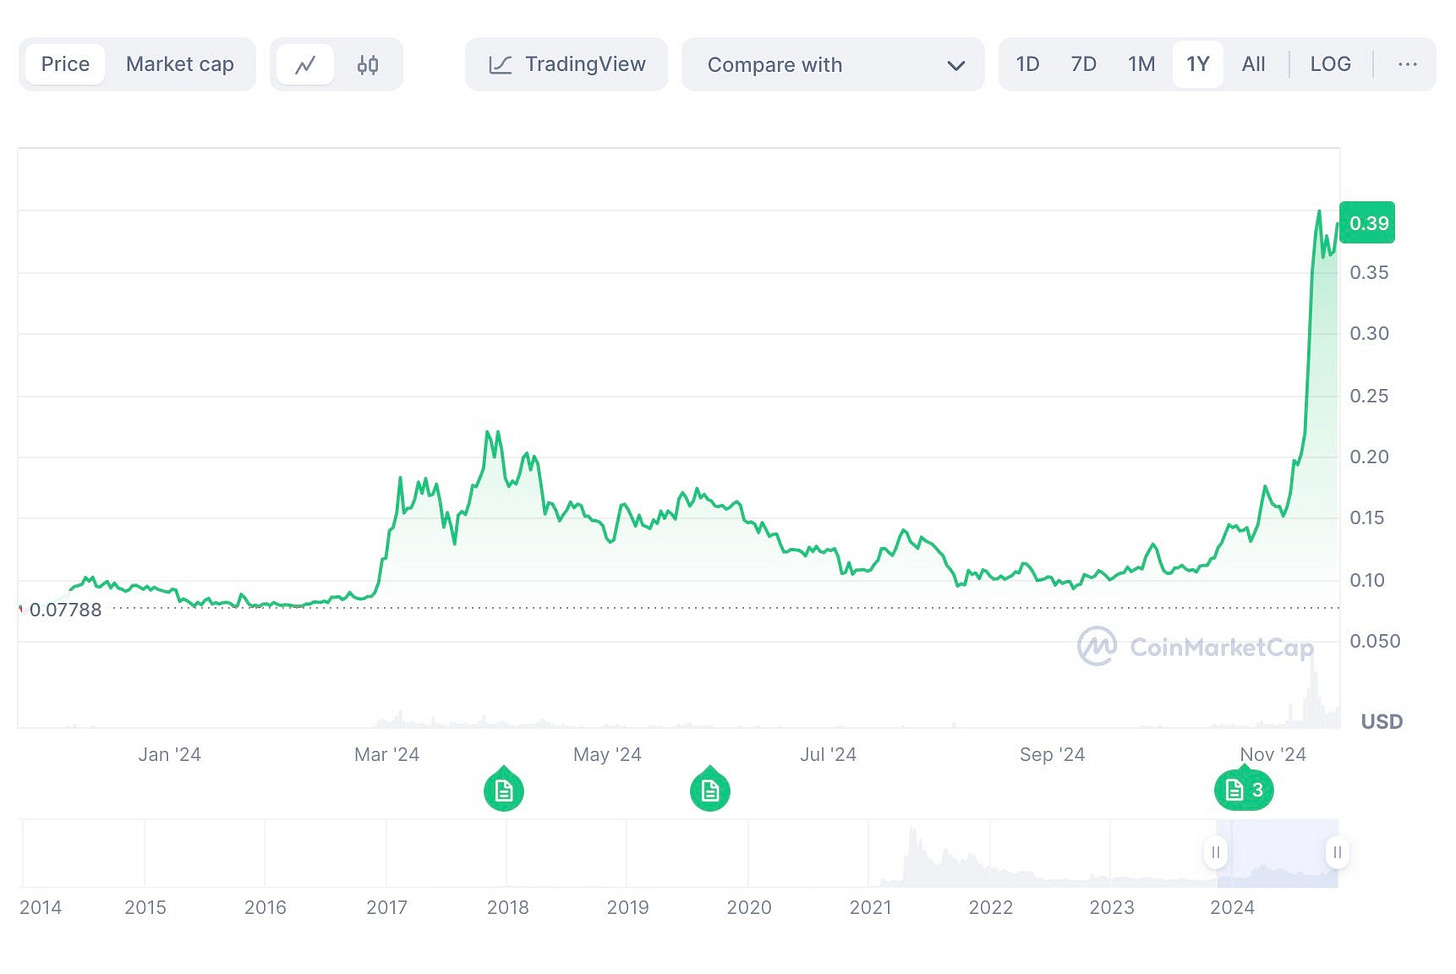Switch to line chart view icon
Viewport: 1456px width, 974px height.
(305, 65)
